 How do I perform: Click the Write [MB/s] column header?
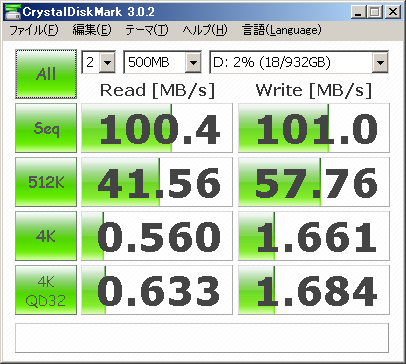coord(314,90)
